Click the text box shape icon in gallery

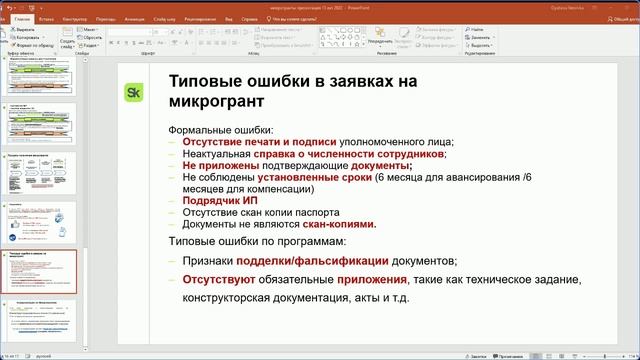323,31
